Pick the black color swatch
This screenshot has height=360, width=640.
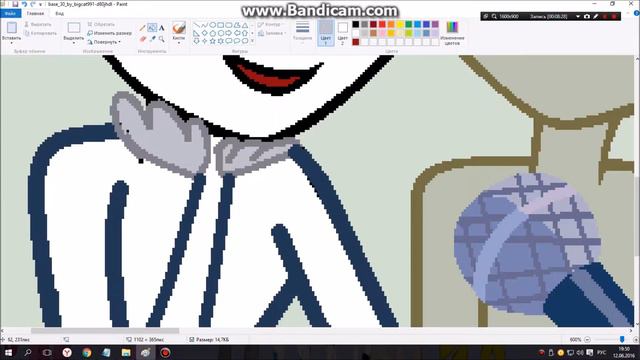click(356, 24)
